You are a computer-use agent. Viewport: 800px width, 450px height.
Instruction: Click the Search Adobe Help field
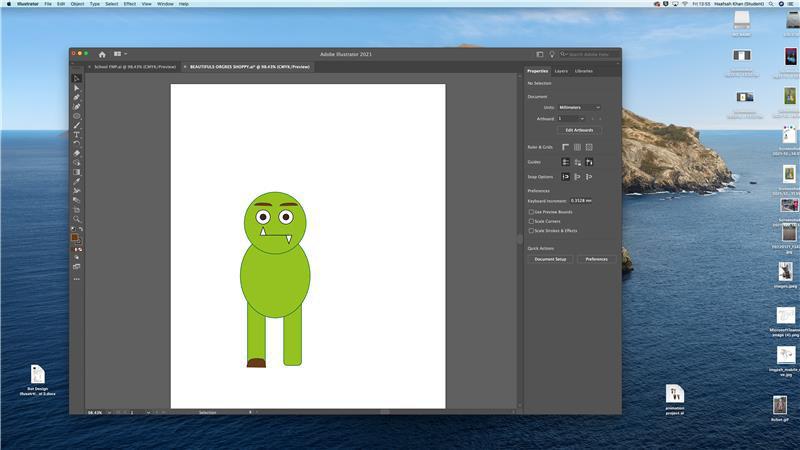point(588,54)
